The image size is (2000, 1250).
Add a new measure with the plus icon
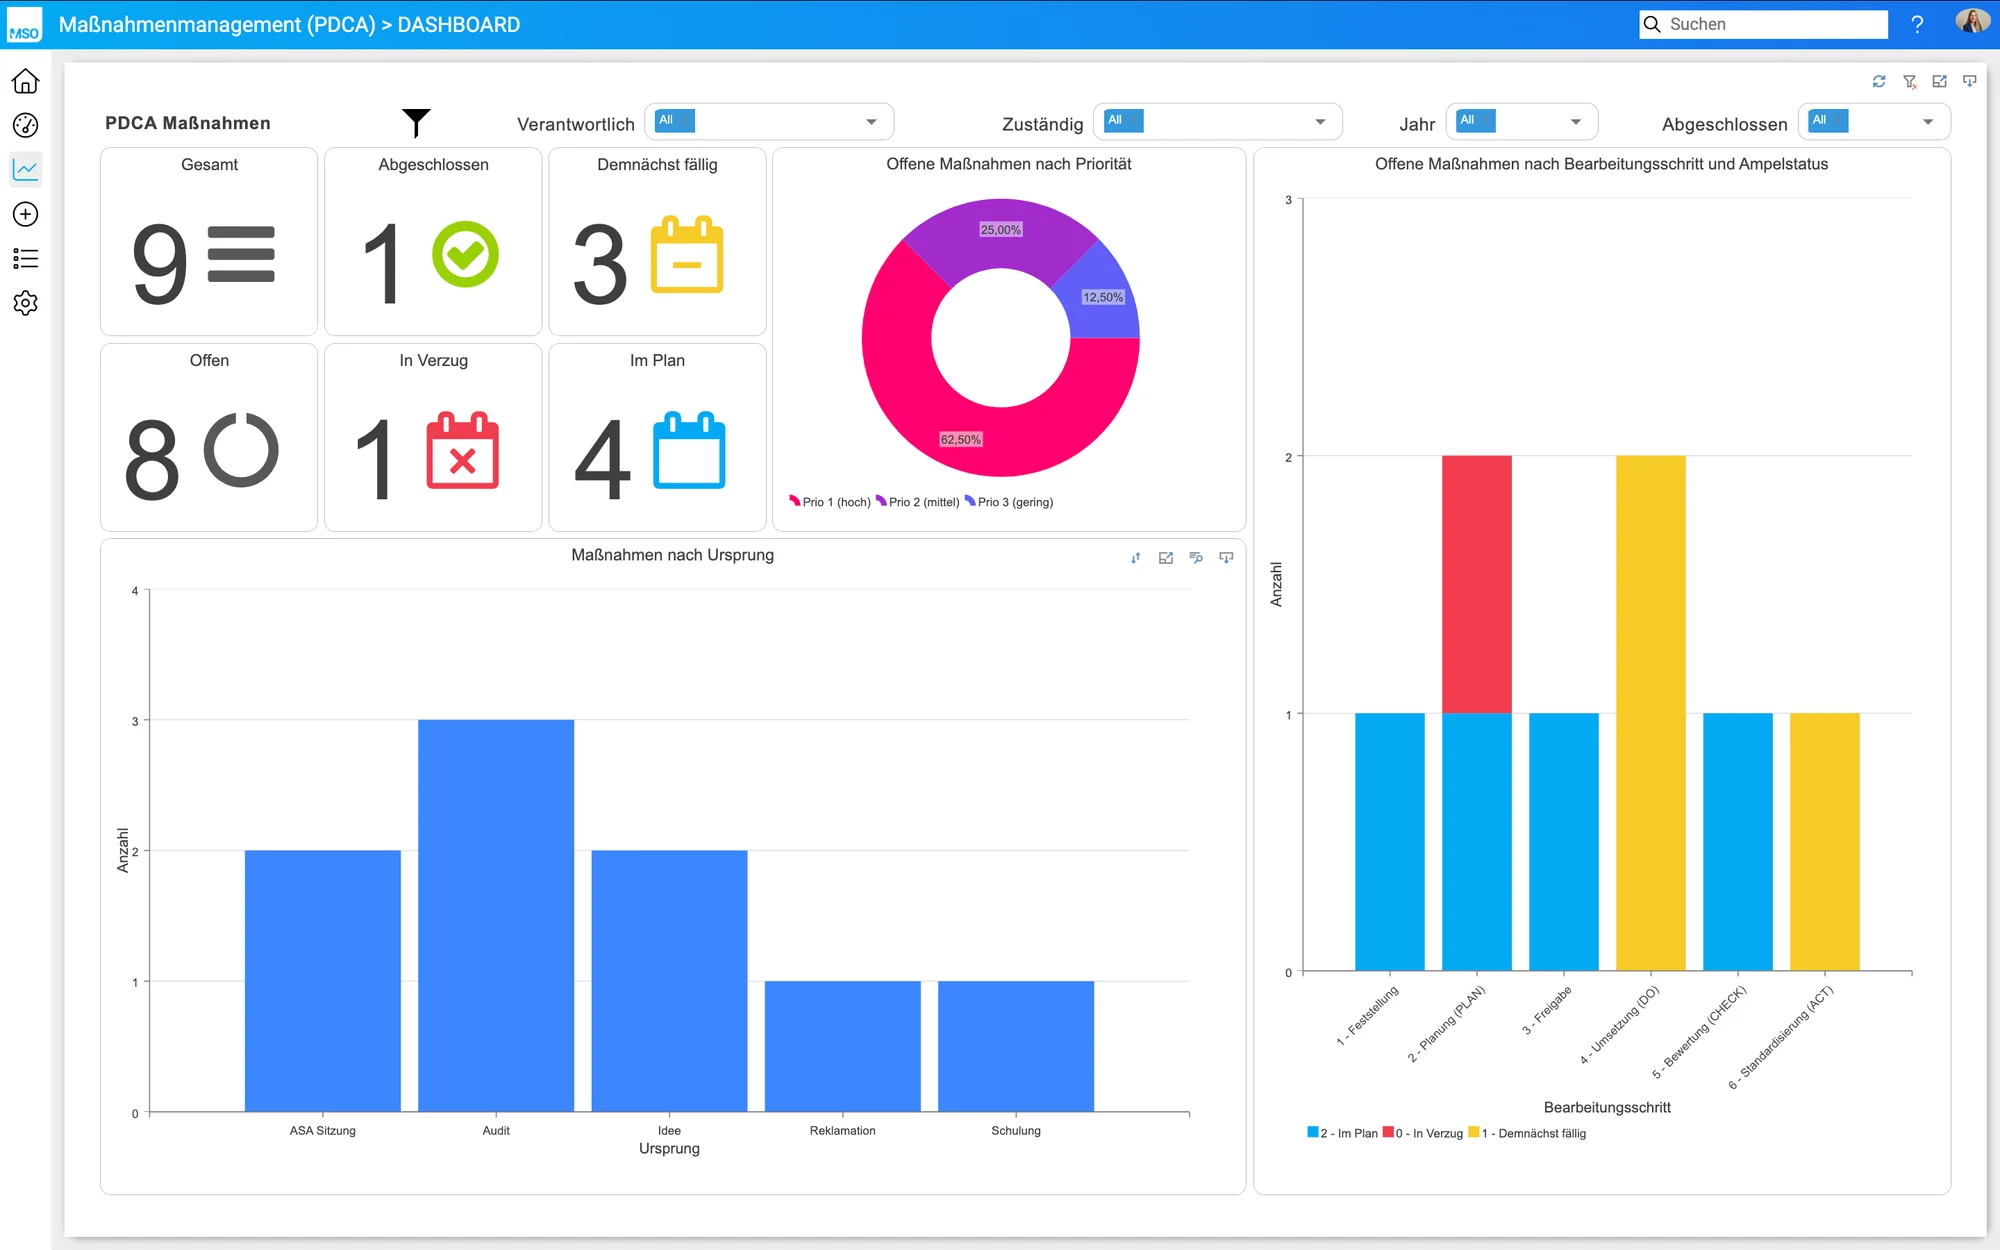pos(25,214)
